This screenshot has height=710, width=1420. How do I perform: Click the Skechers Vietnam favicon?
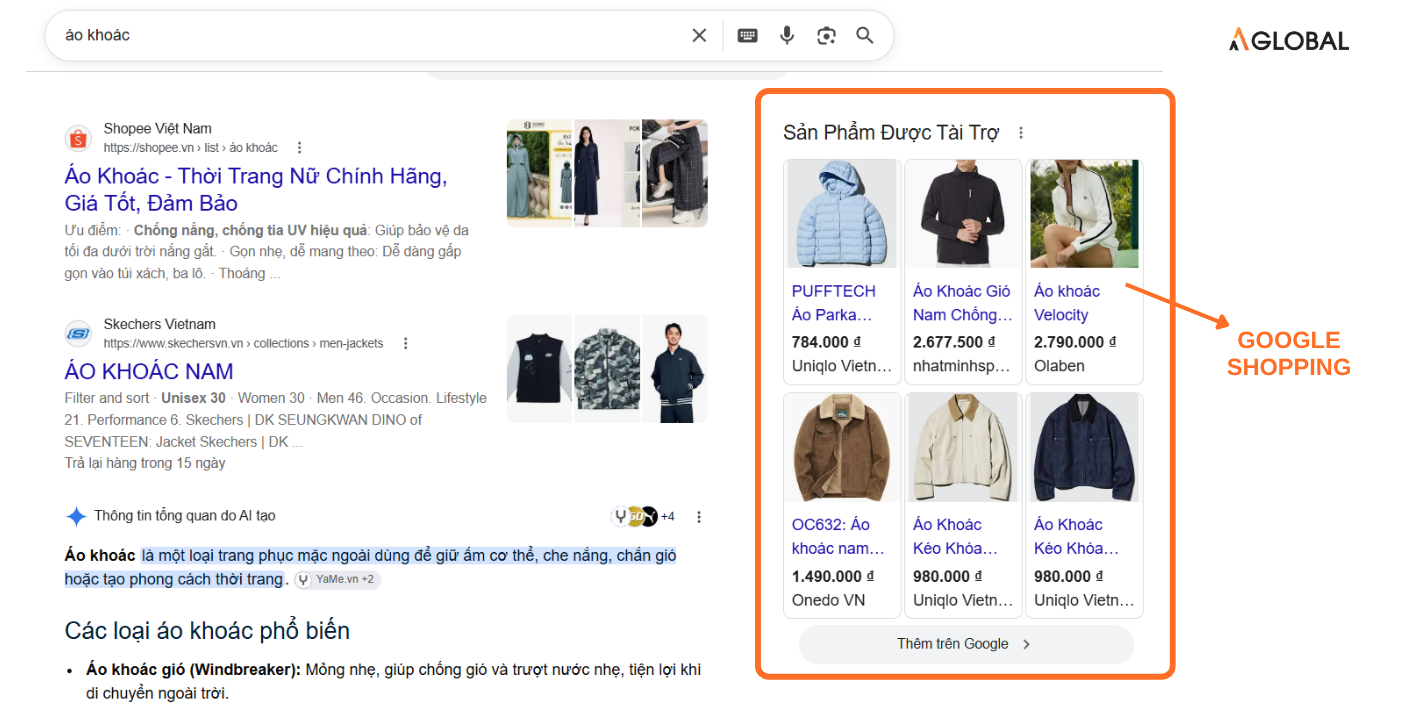pos(78,334)
